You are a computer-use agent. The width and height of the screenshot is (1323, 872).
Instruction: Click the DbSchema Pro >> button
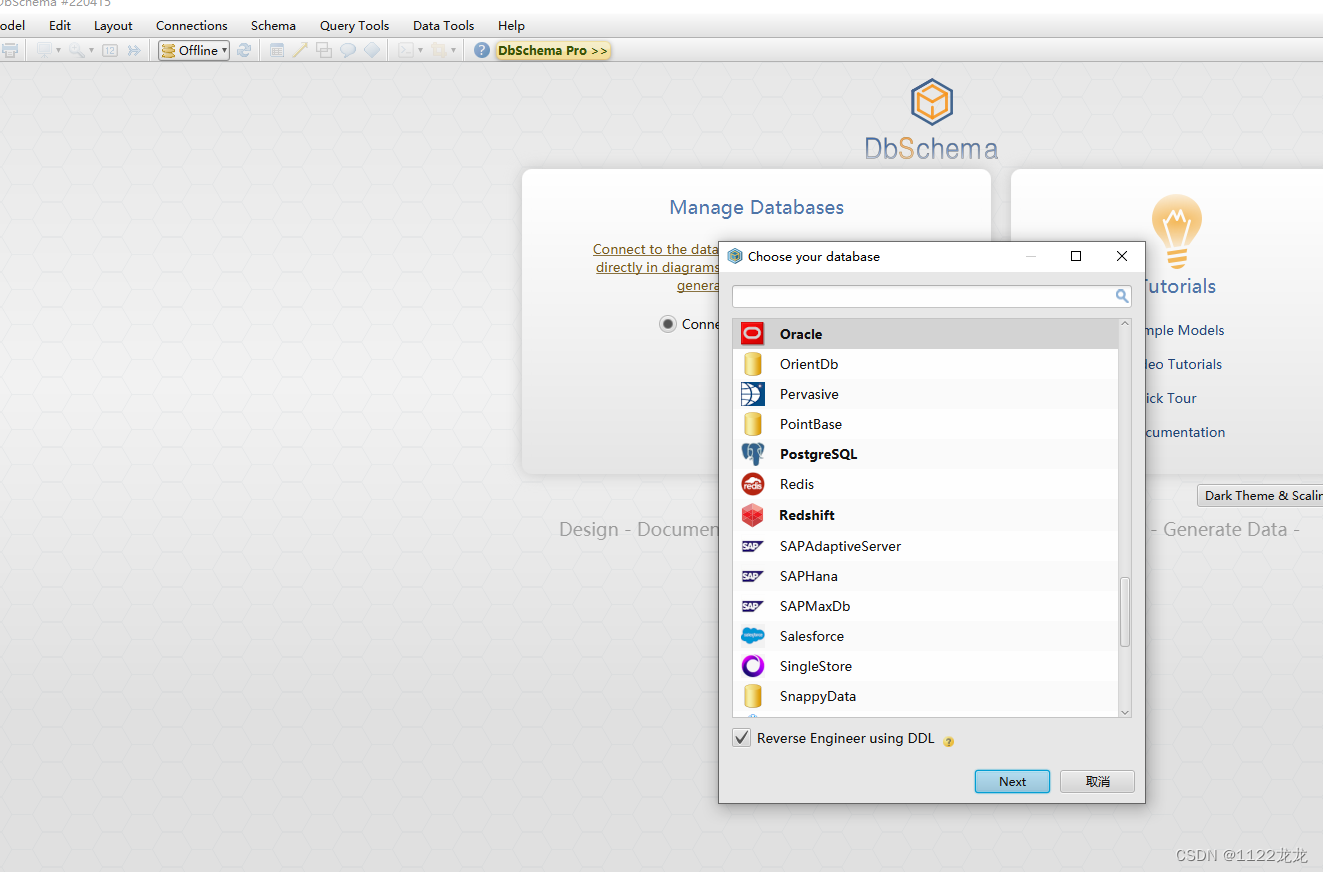(553, 50)
